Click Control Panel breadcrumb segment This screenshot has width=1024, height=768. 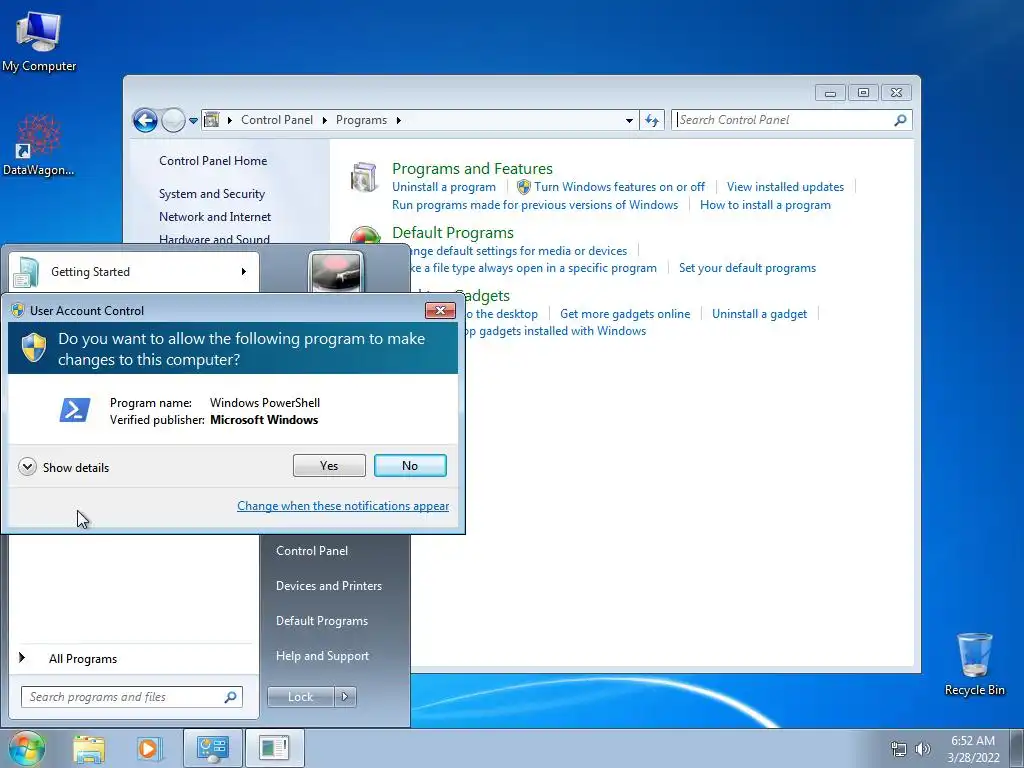277,120
